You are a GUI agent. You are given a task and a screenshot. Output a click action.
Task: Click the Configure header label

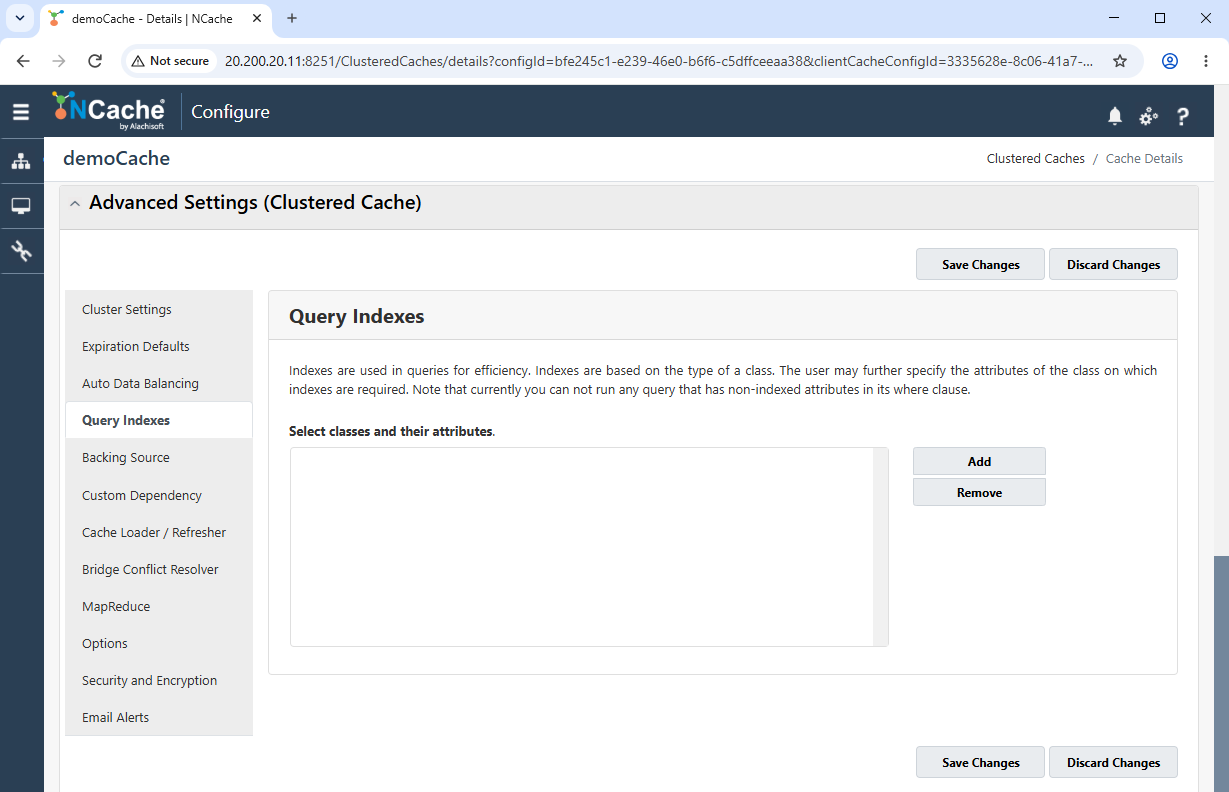(x=230, y=112)
